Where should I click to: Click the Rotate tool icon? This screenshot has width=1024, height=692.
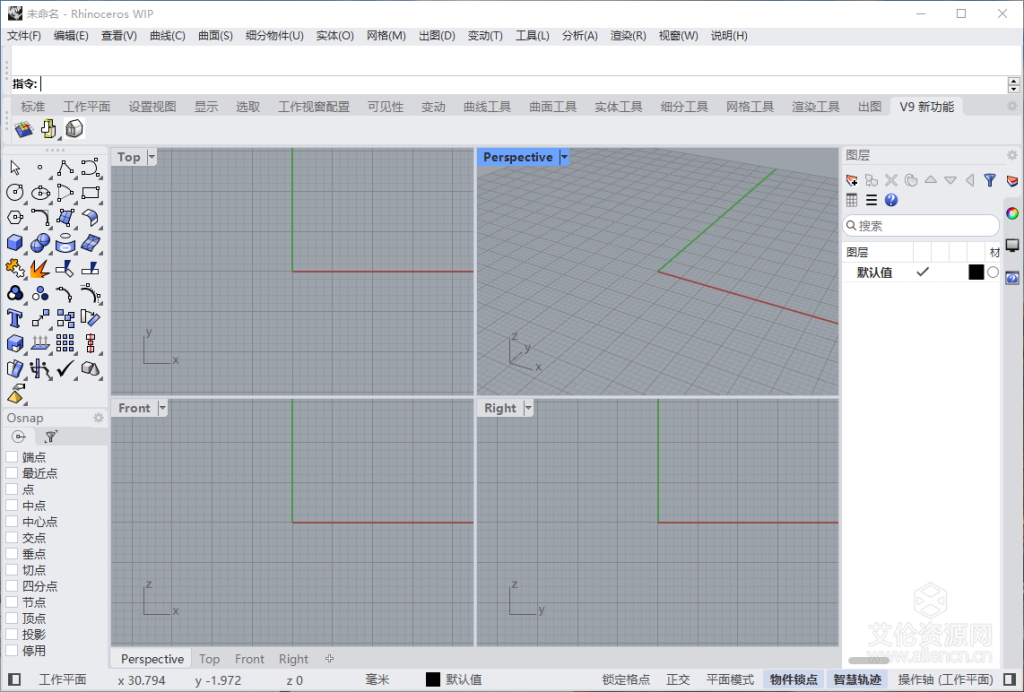pyautogui.click(x=90, y=318)
